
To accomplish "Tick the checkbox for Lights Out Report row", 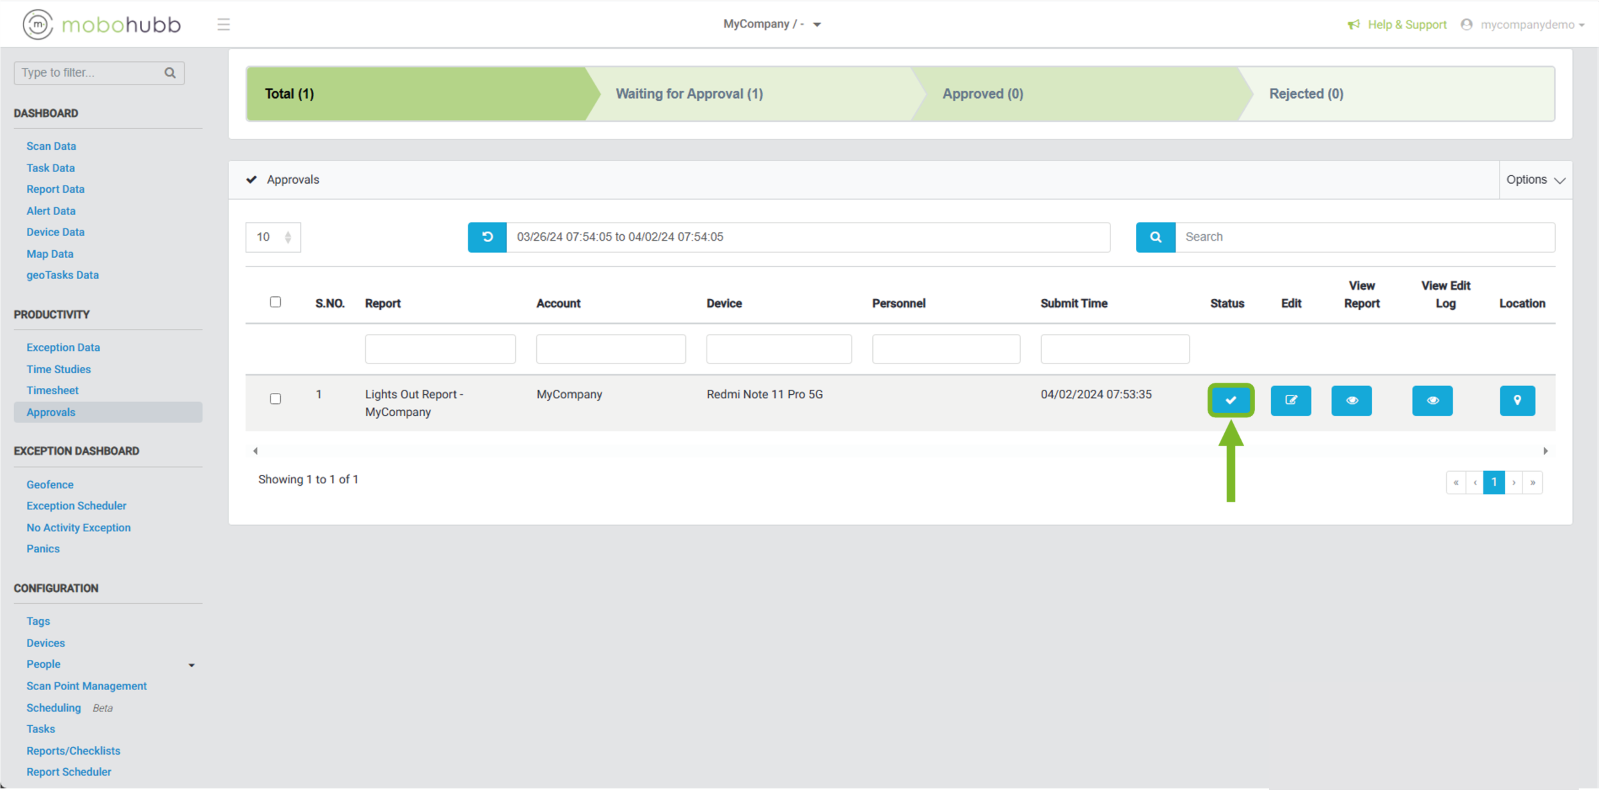I will coord(275,399).
